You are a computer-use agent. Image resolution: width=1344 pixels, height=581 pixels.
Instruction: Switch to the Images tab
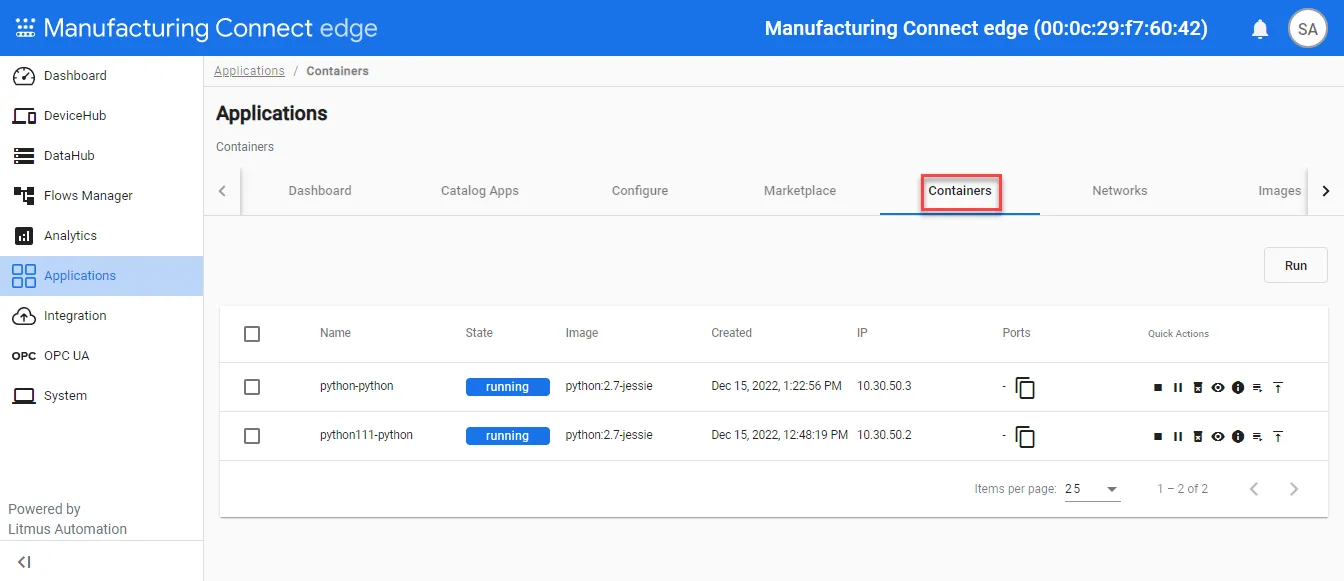pyautogui.click(x=1279, y=191)
